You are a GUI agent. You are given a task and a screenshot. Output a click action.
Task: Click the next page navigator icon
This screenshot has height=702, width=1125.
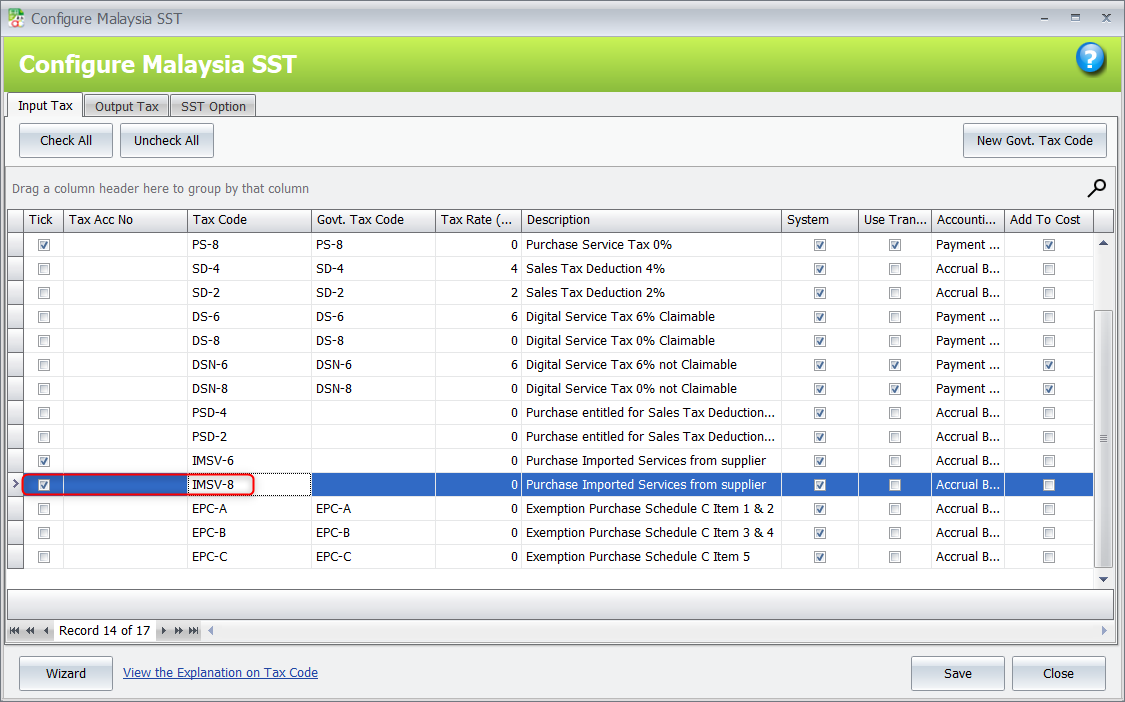[179, 631]
